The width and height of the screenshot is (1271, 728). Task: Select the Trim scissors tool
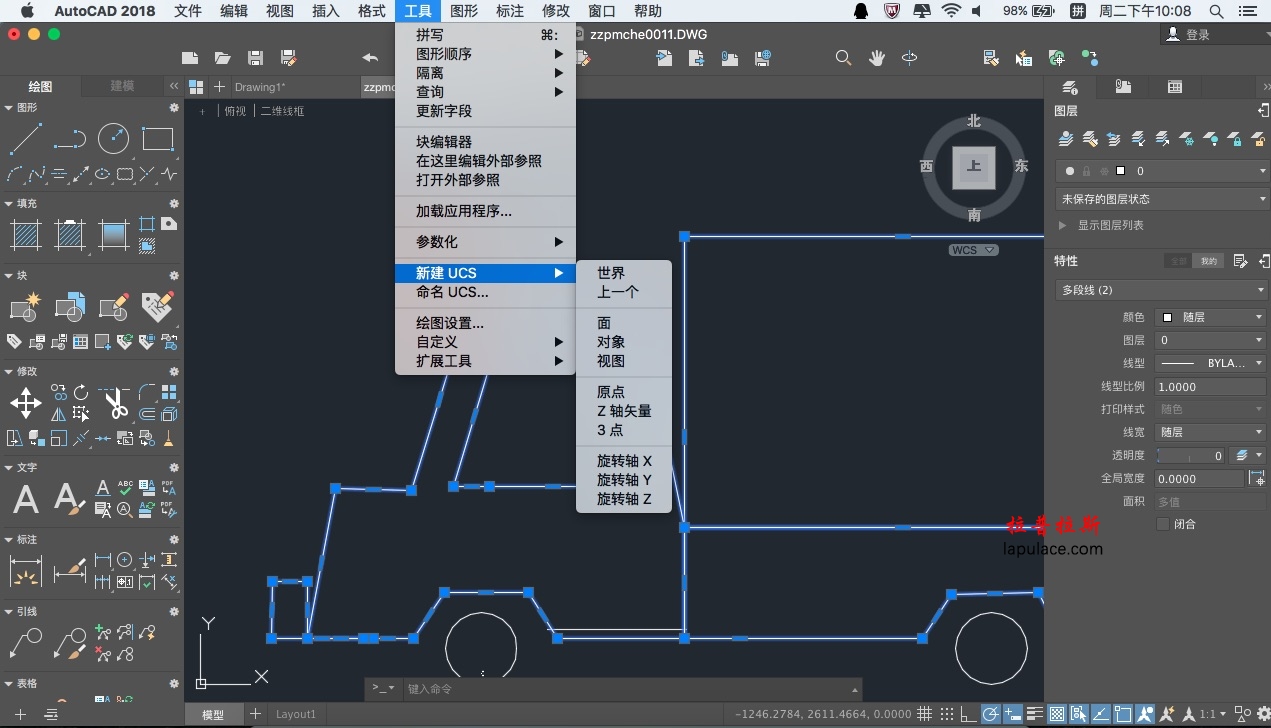pos(115,403)
